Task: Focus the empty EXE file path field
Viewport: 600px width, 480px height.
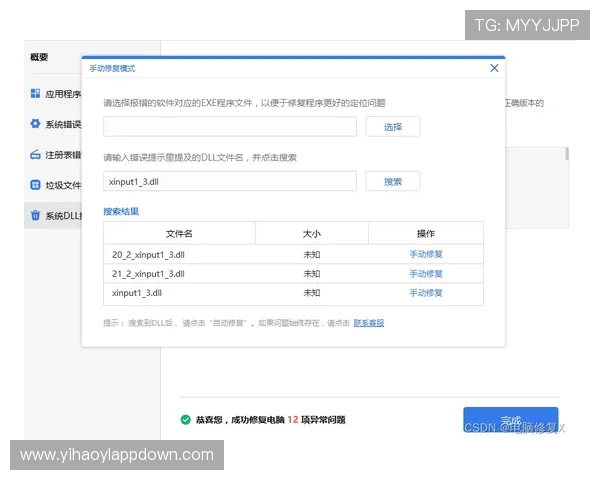Action: pyautogui.click(x=230, y=127)
